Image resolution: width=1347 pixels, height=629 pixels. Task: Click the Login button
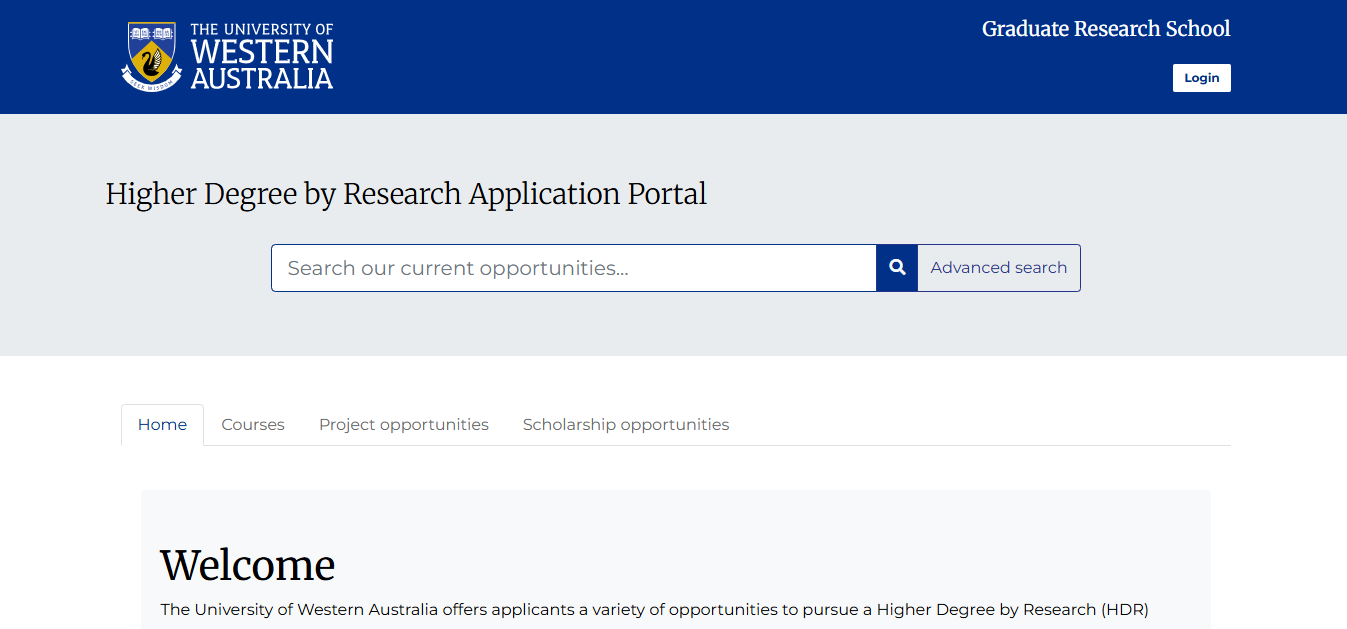(1201, 78)
